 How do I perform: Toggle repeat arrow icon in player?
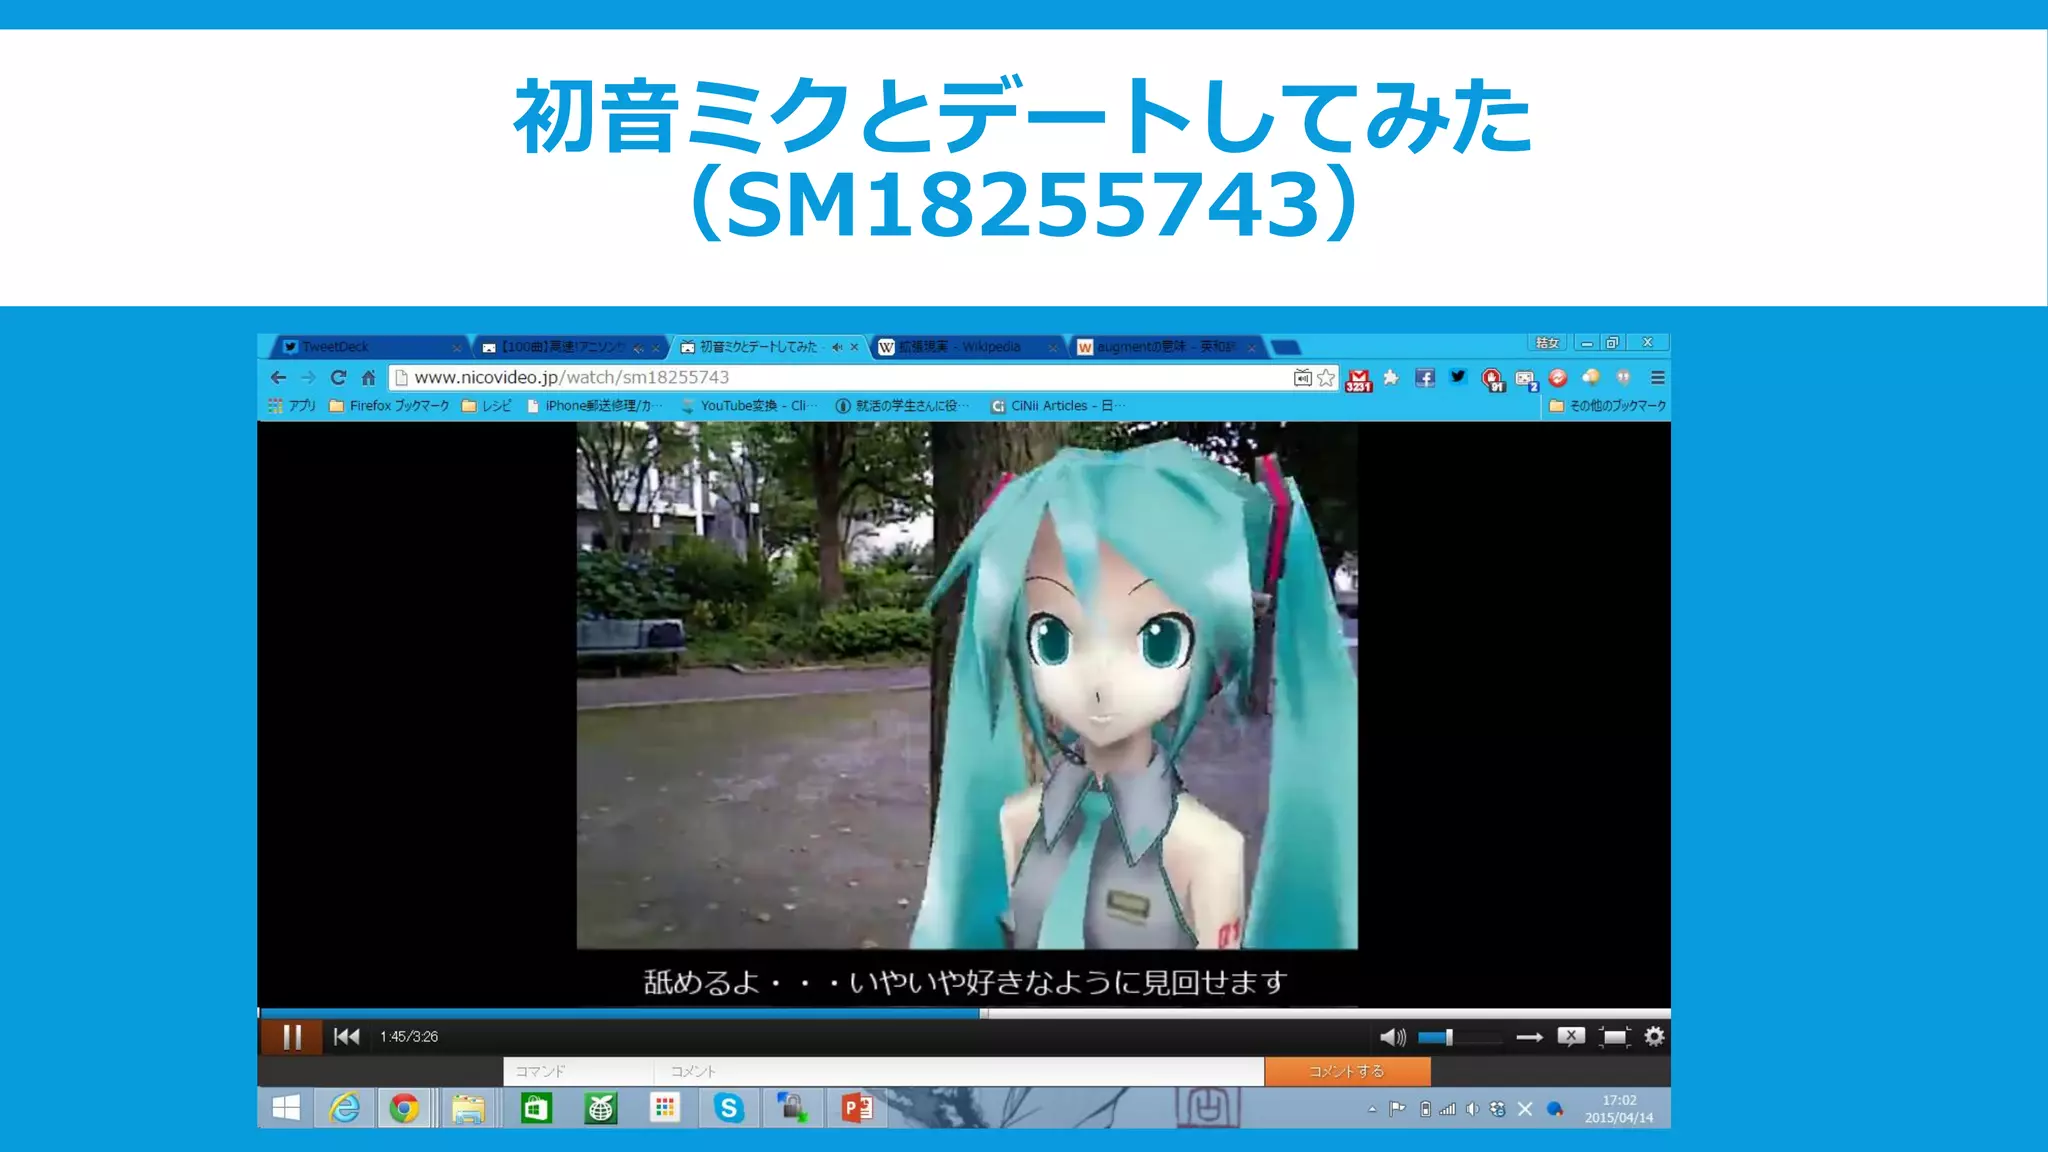(x=1529, y=1037)
